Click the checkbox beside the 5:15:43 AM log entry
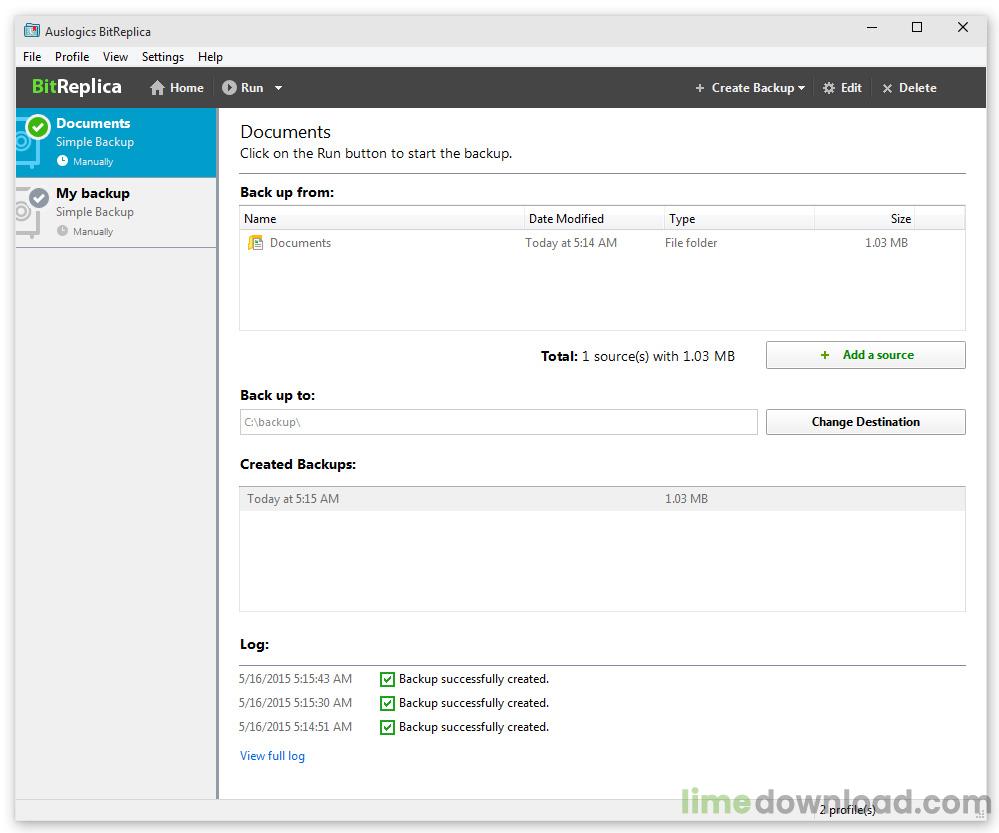This screenshot has width=999, height=833. (388, 679)
